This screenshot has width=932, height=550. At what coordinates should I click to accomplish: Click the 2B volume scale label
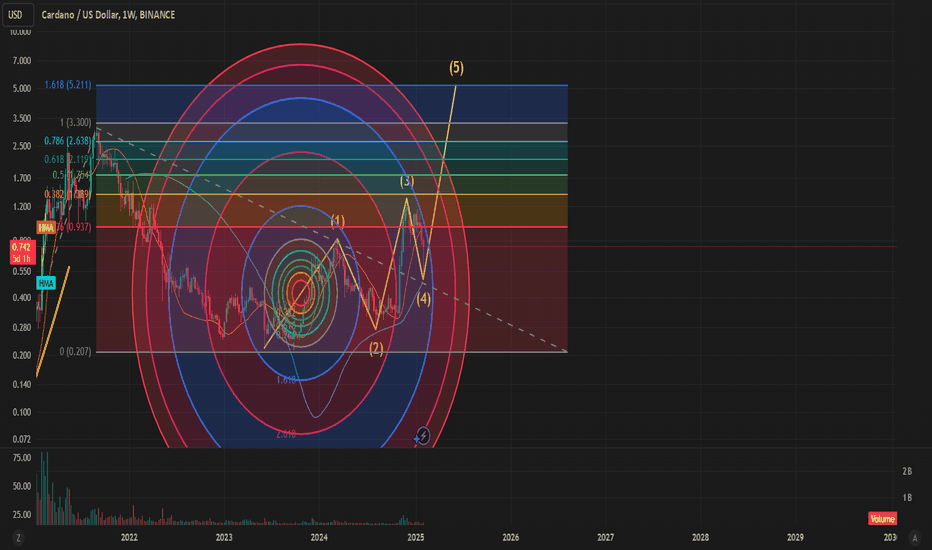[x=907, y=471]
